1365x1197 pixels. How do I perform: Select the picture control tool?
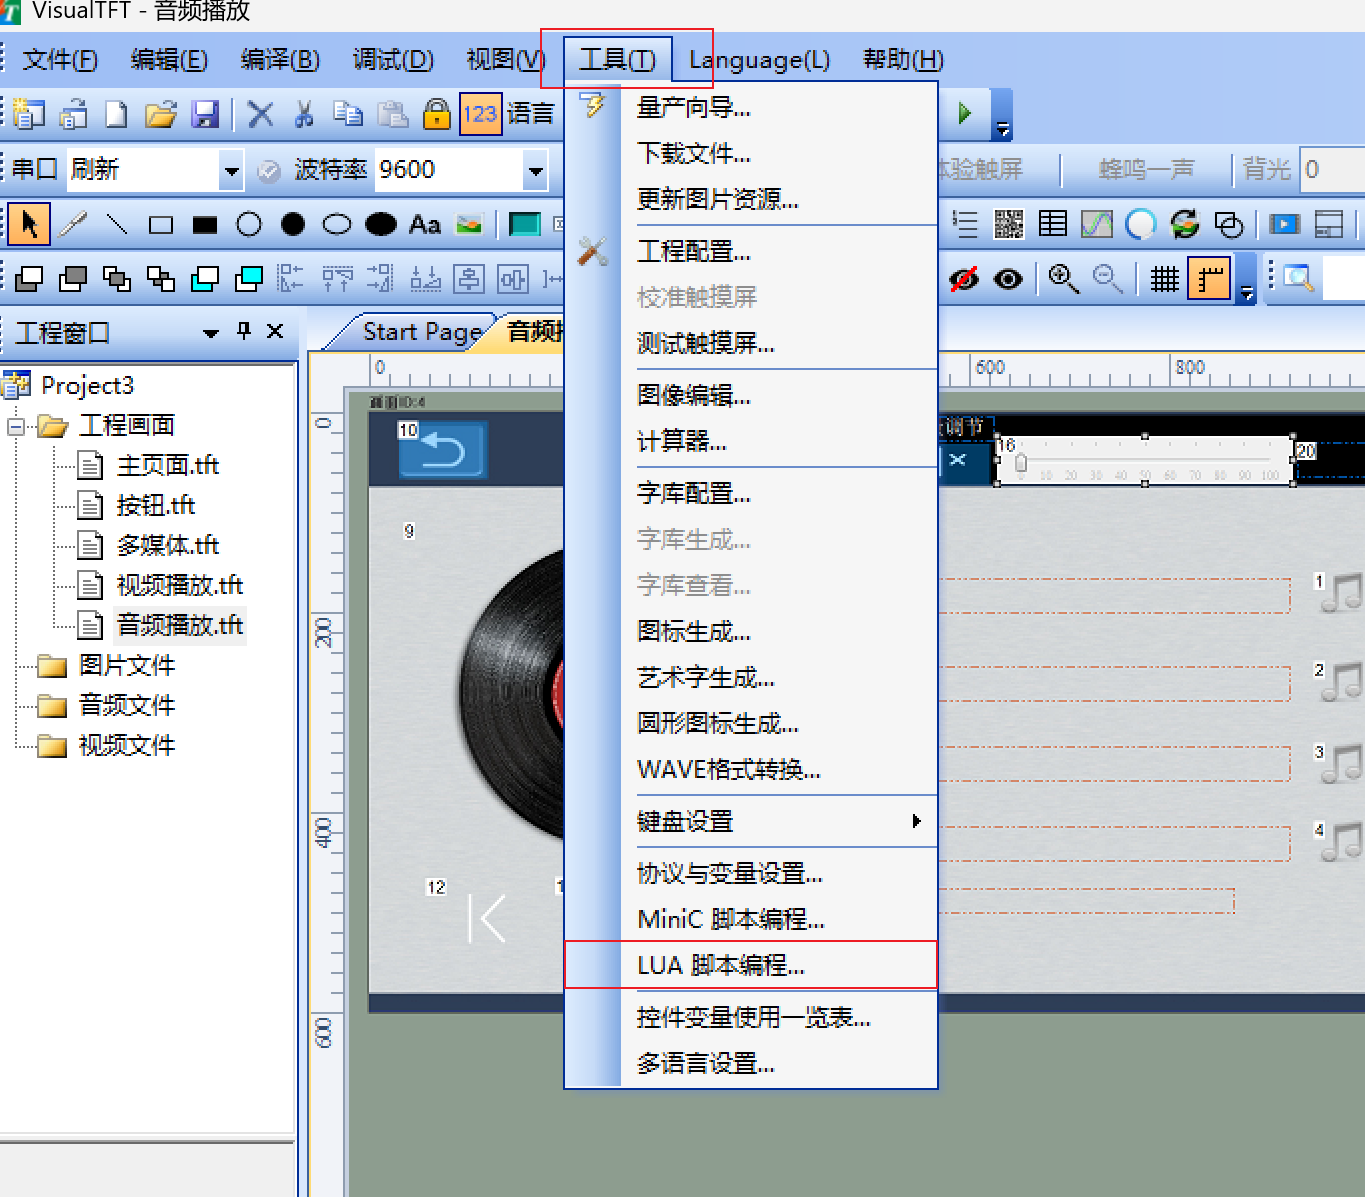coord(469,224)
